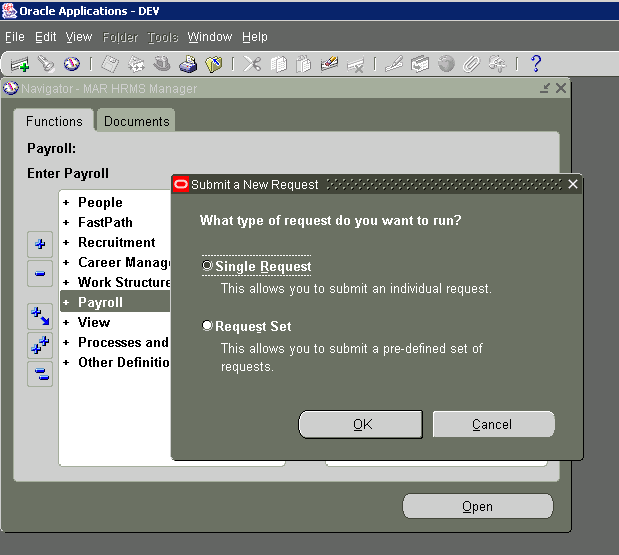Open the View menu in menu bar

[79, 37]
